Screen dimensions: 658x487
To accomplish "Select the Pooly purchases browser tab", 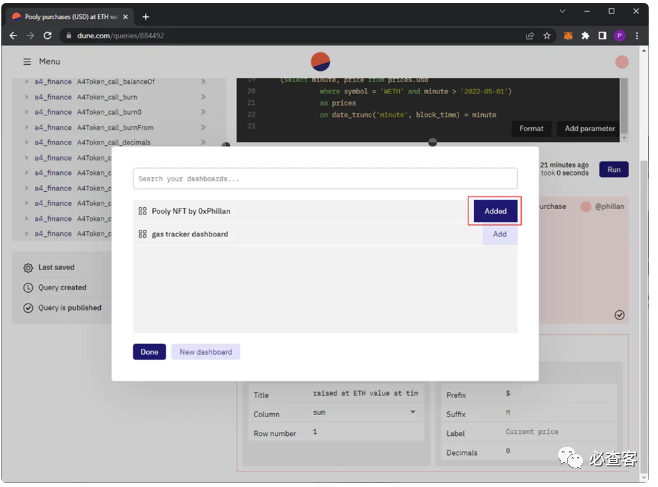I will click(70, 17).
